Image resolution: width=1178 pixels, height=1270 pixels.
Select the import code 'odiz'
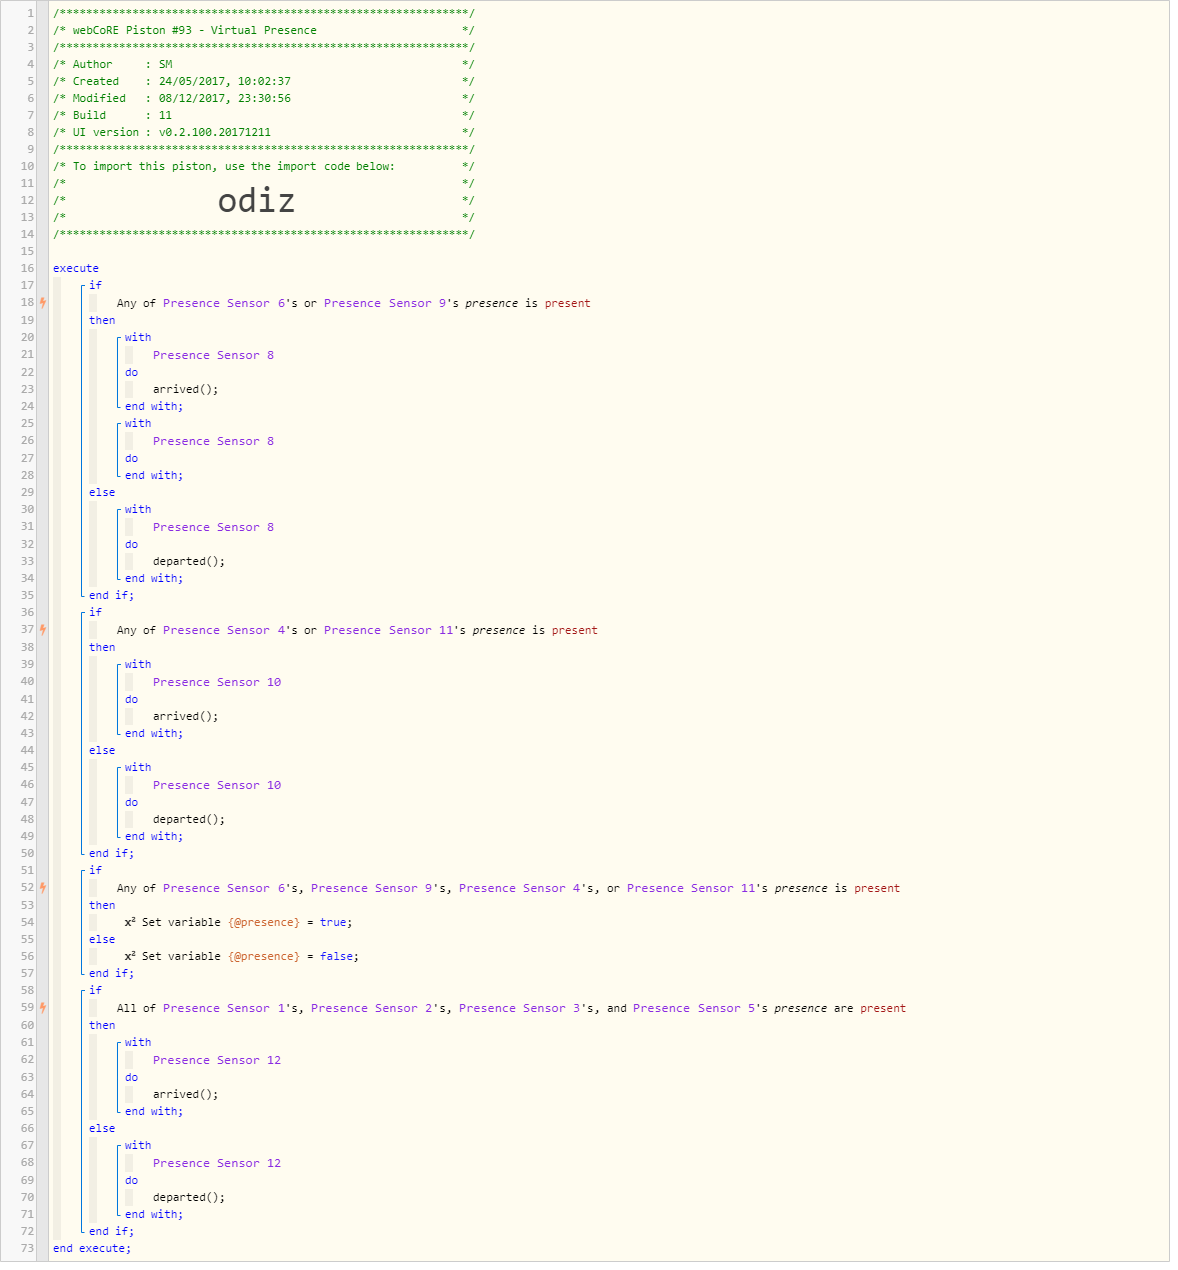(x=256, y=201)
